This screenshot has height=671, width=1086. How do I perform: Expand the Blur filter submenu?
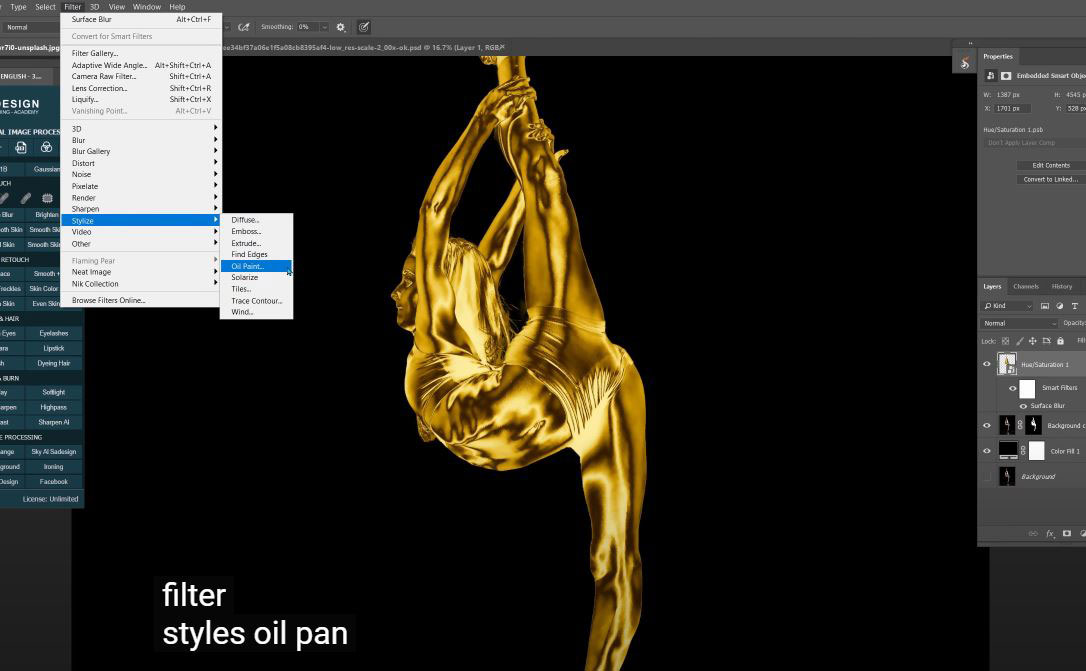coord(141,140)
